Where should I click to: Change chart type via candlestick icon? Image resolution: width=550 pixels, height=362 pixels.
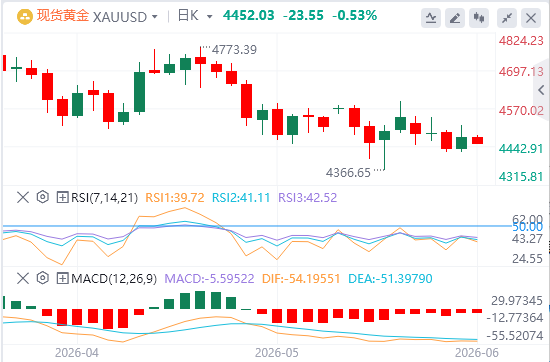point(479,18)
